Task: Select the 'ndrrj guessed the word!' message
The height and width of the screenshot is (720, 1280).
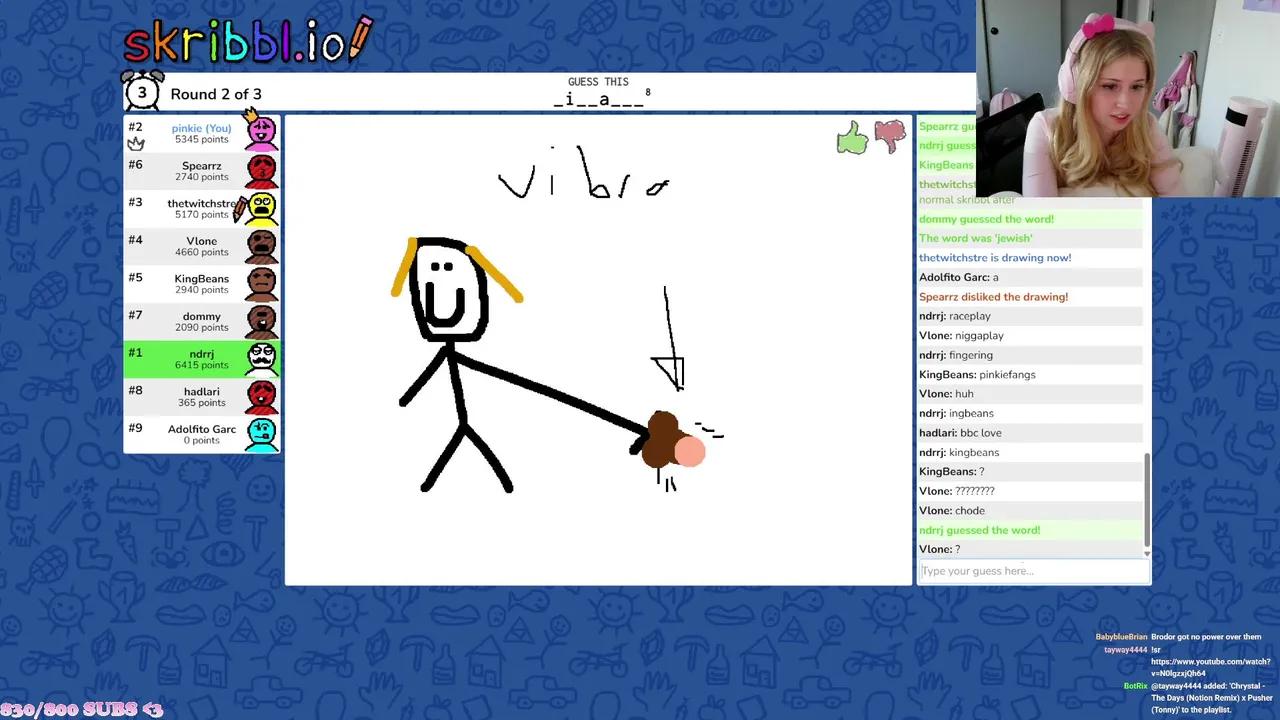Action: click(979, 530)
